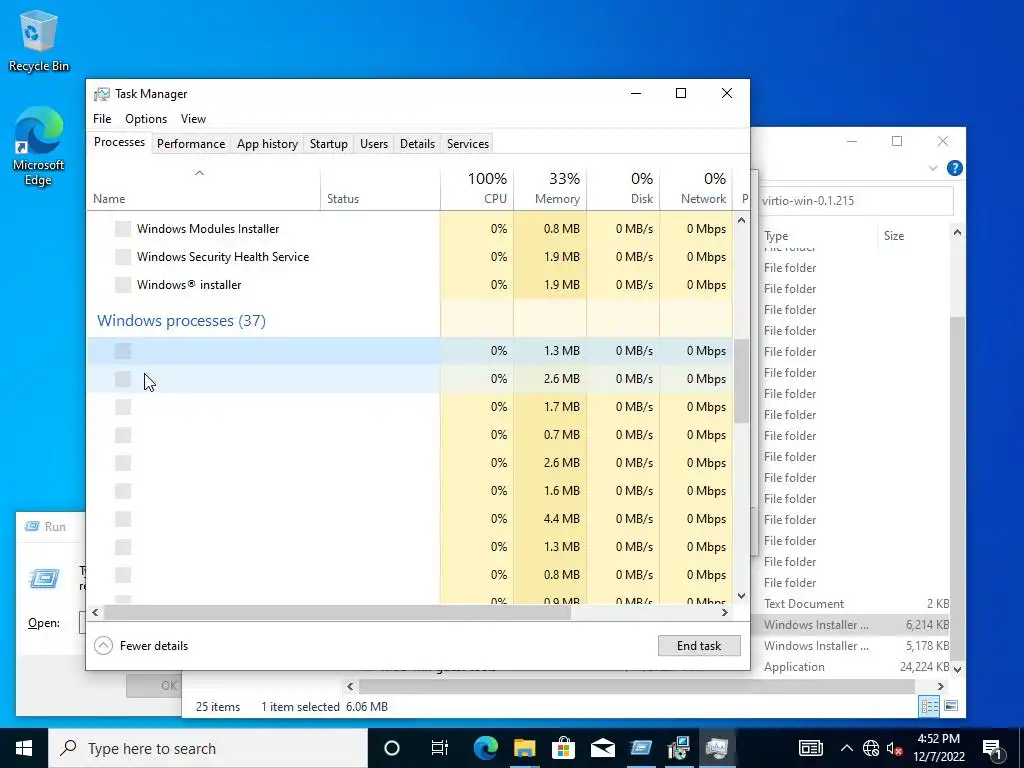Viewport: 1024px width, 768px height.
Task: Sort processes by CPU column header
Action: coord(477,189)
